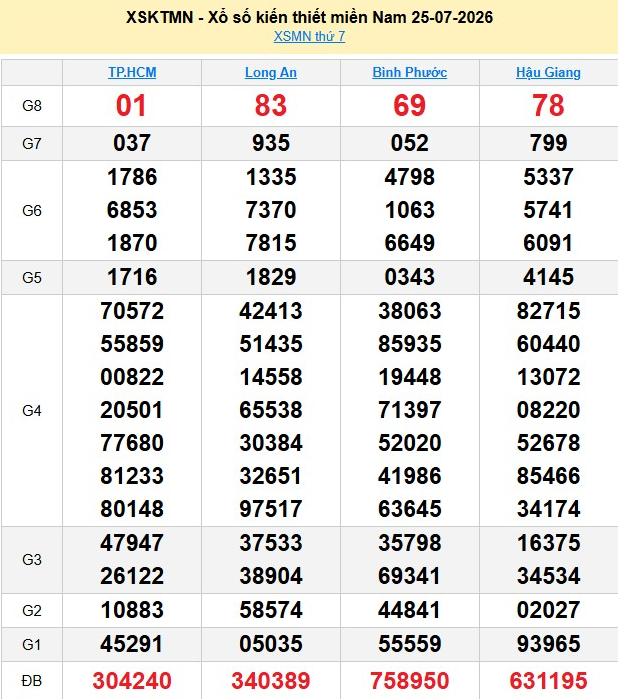
Task: Click the XSKTMN page title heading
Action: coord(309,17)
